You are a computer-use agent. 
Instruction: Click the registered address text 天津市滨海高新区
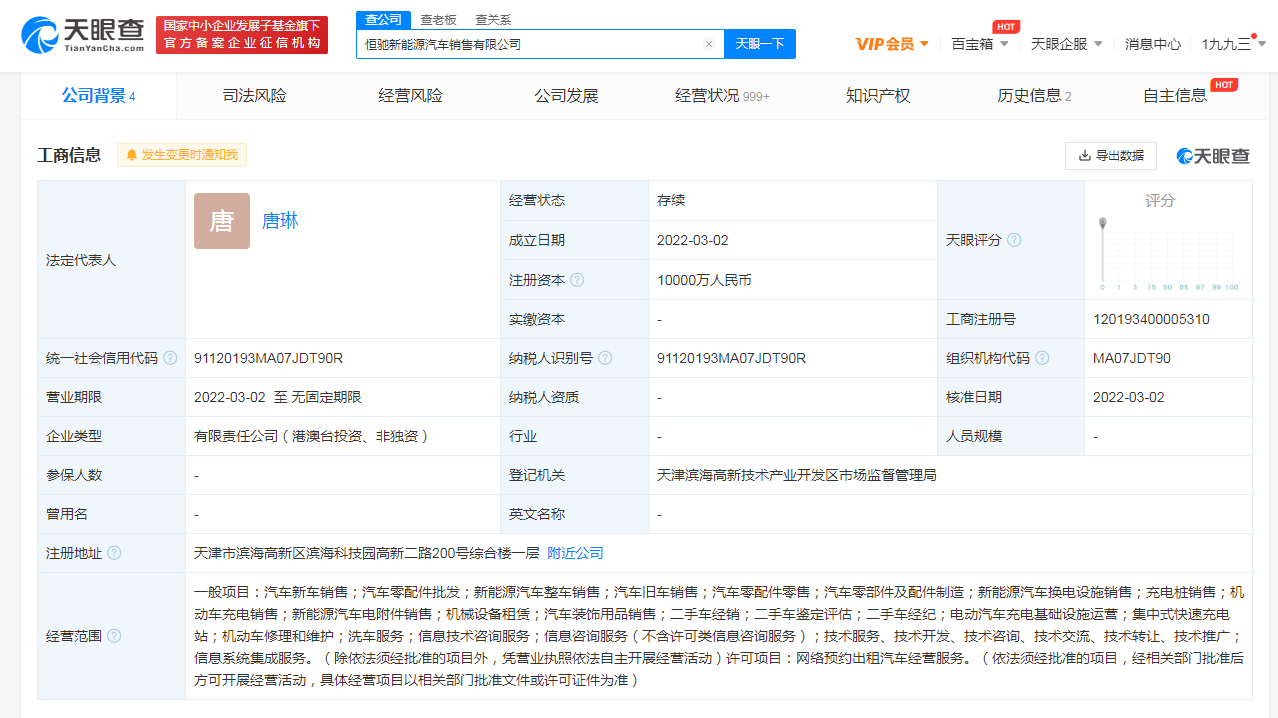pos(367,553)
